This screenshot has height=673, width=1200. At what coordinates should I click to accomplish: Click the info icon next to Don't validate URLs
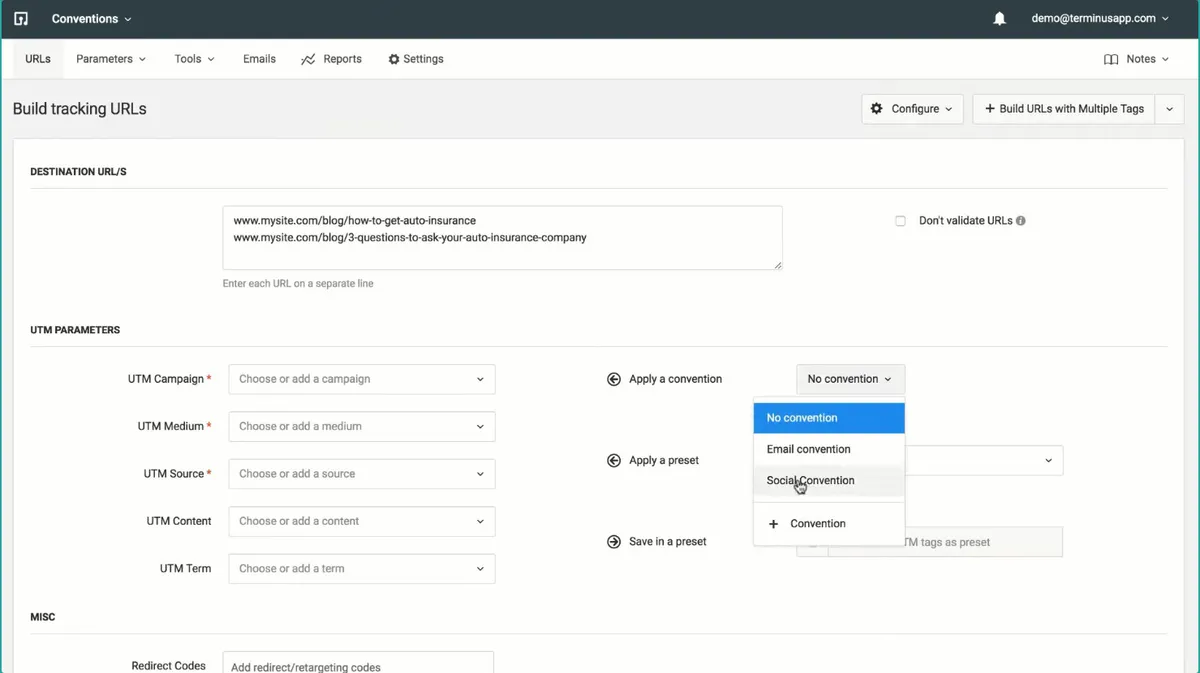point(1019,220)
